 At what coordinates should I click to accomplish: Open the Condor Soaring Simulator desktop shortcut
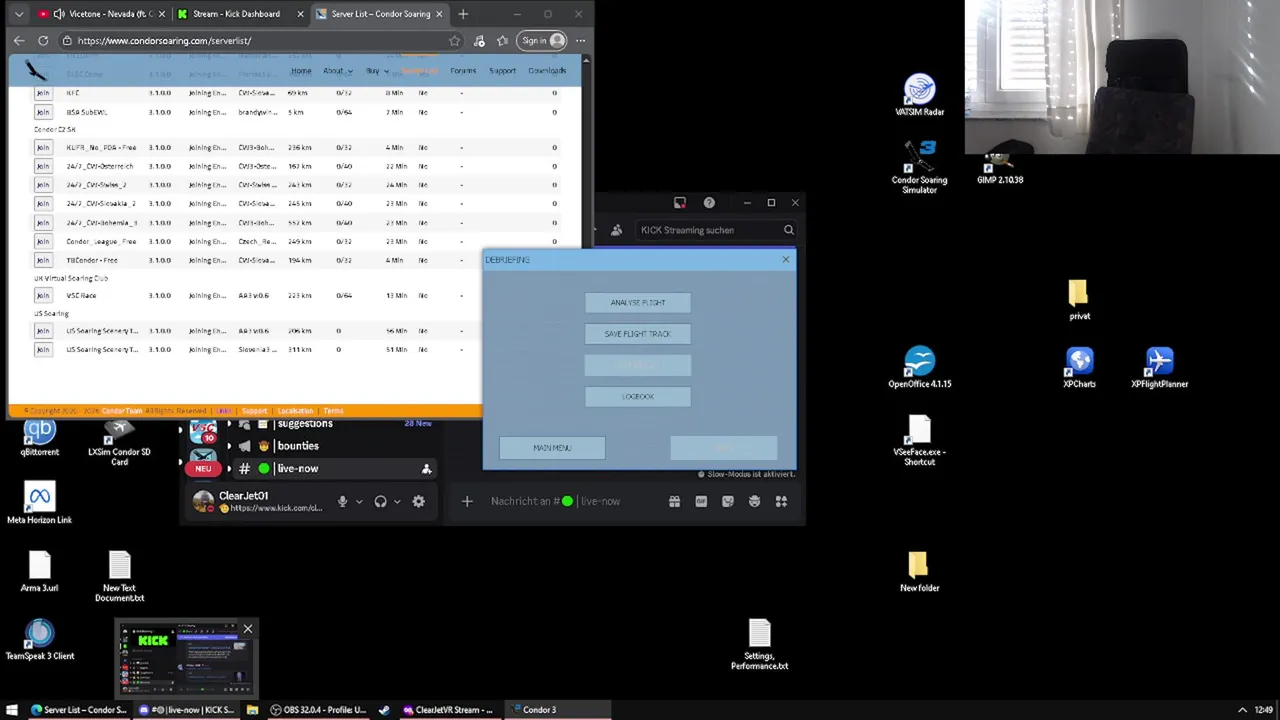point(919,166)
